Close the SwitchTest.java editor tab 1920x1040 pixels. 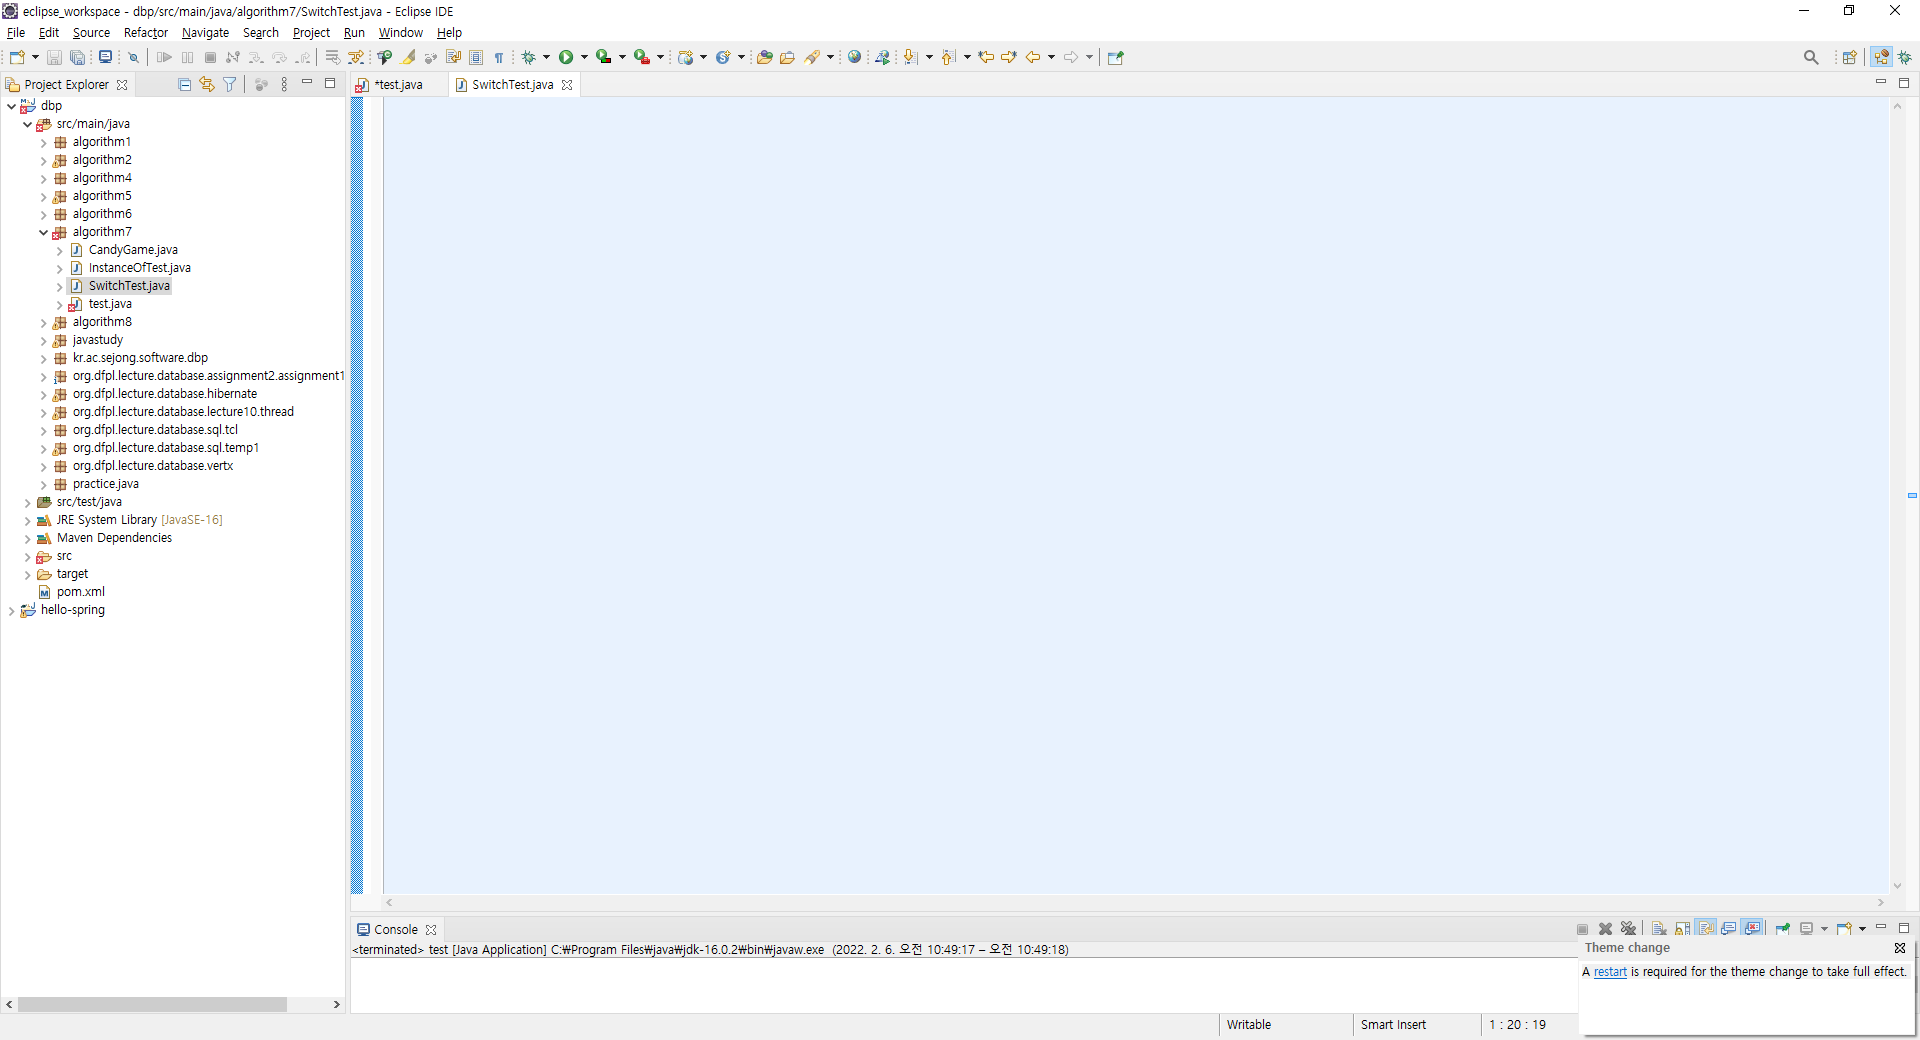[x=567, y=85]
